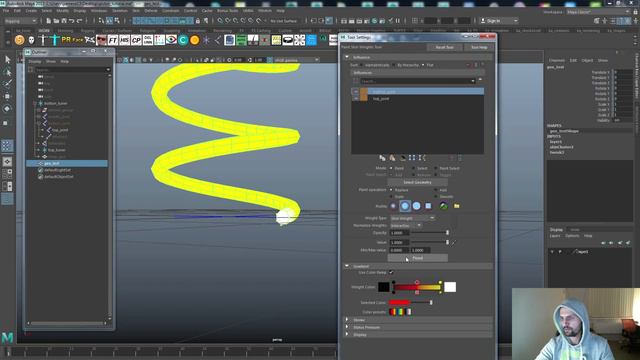Click the Tool Help button
The height and width of the screenshot is (360, 640).
point(479,47)
